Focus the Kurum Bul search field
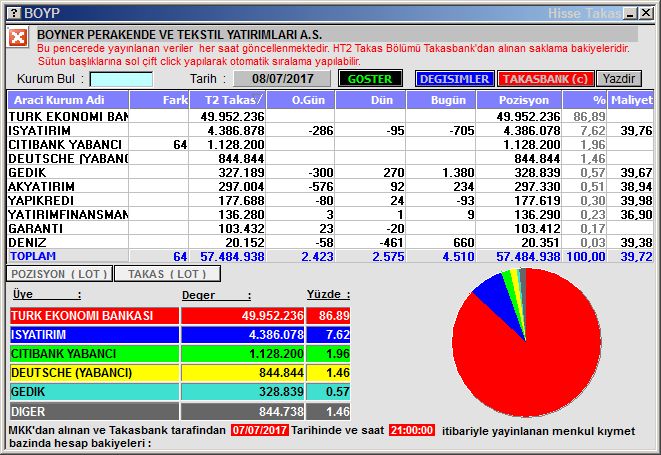 pos(121,79)
